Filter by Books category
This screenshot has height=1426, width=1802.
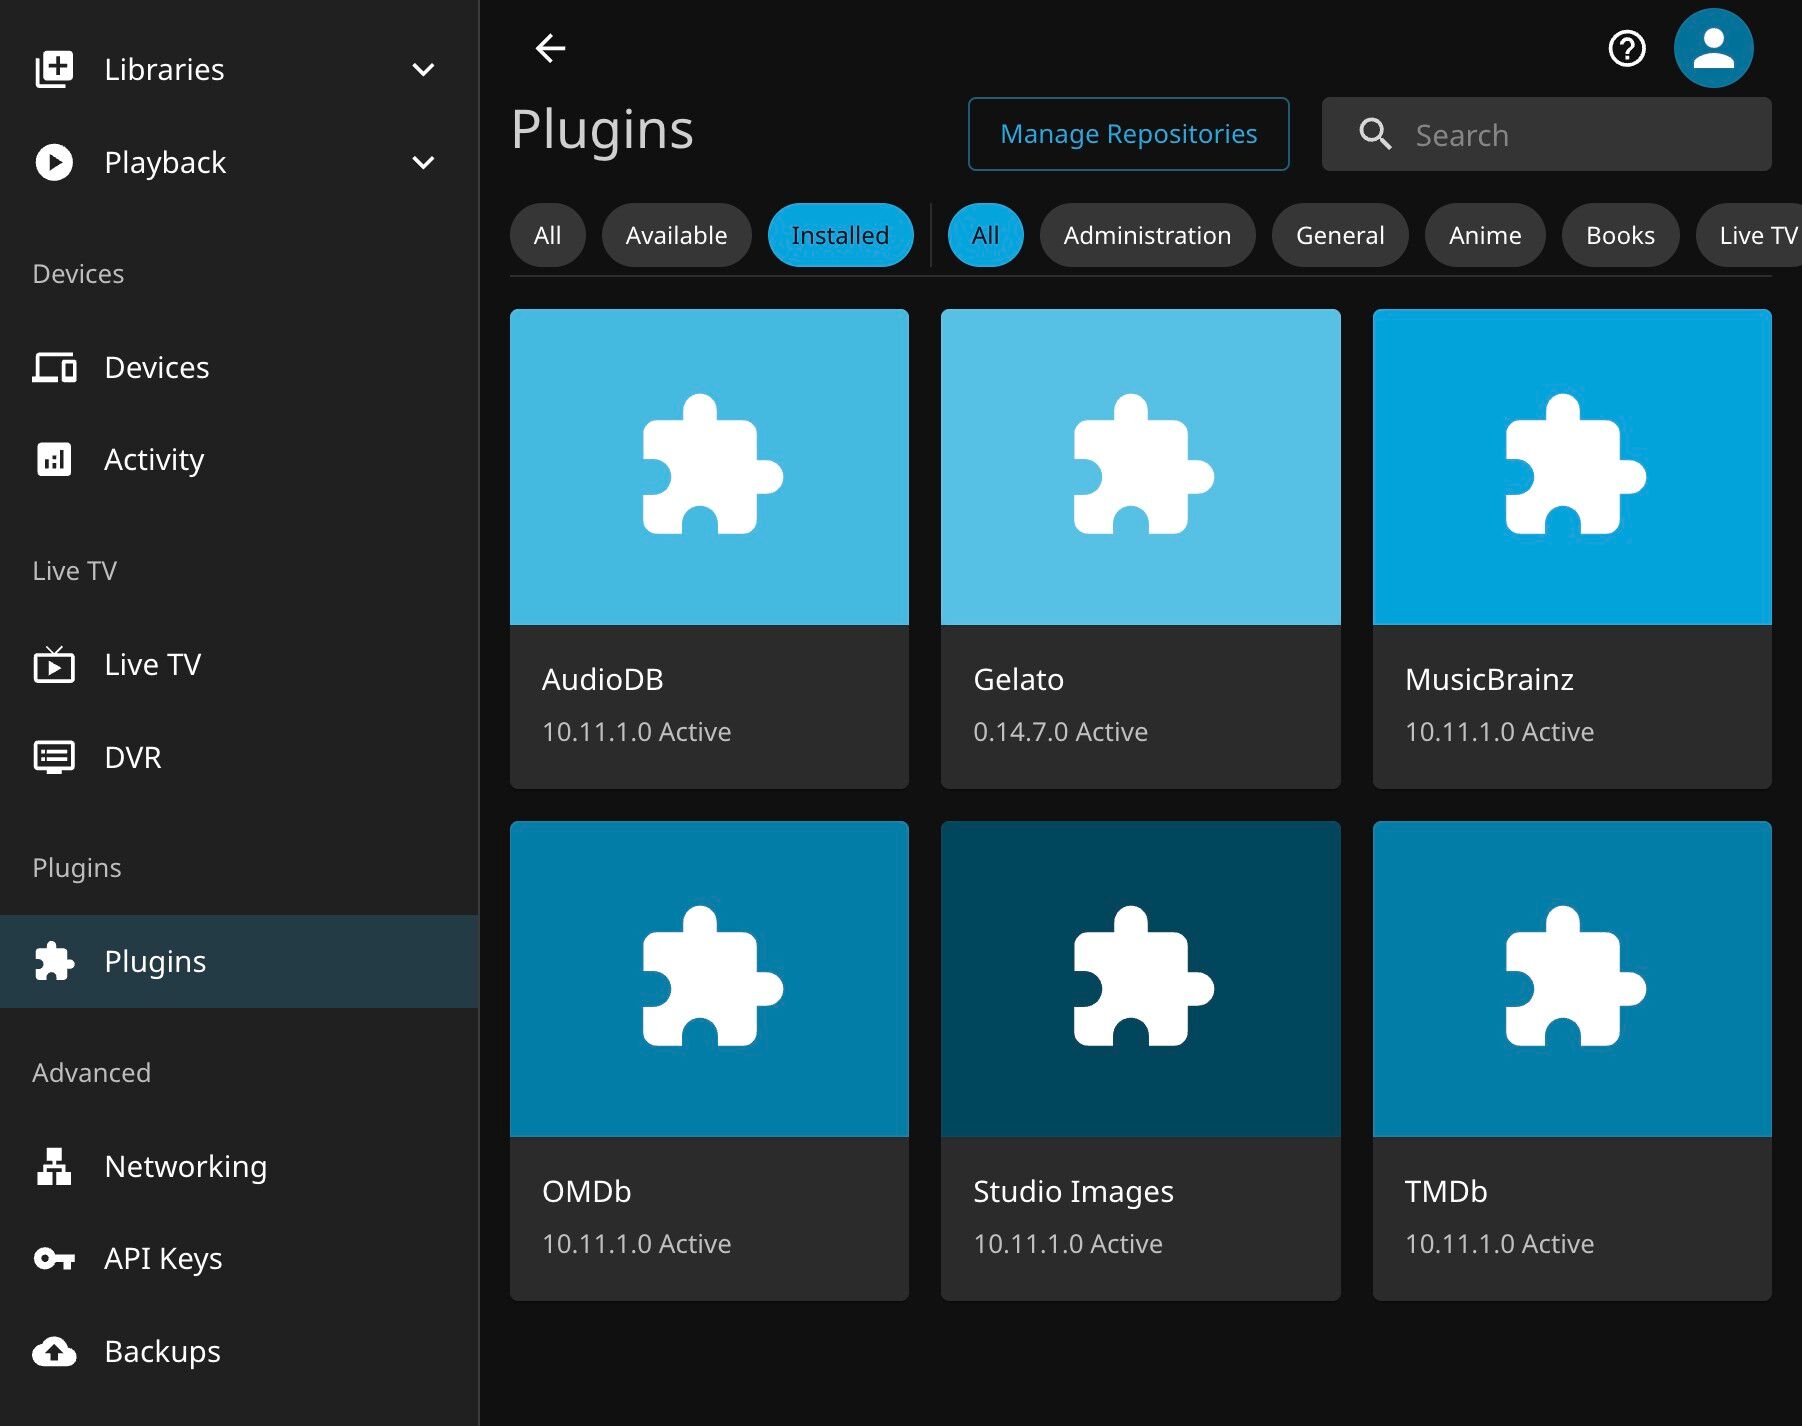pos(1620,235)
